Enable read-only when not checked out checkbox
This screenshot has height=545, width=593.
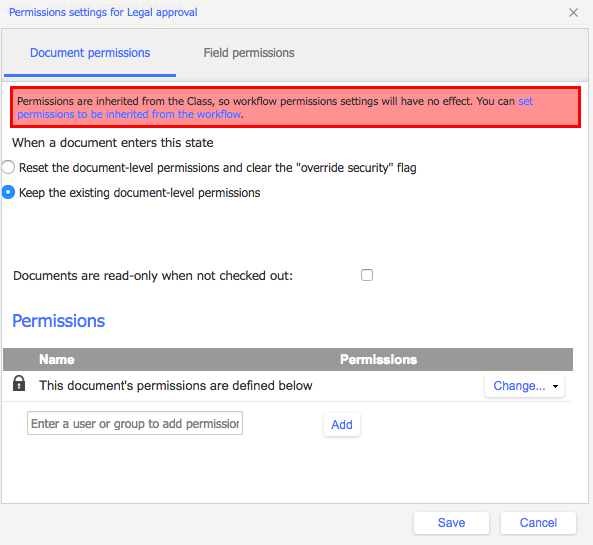[x=366, y=275]
